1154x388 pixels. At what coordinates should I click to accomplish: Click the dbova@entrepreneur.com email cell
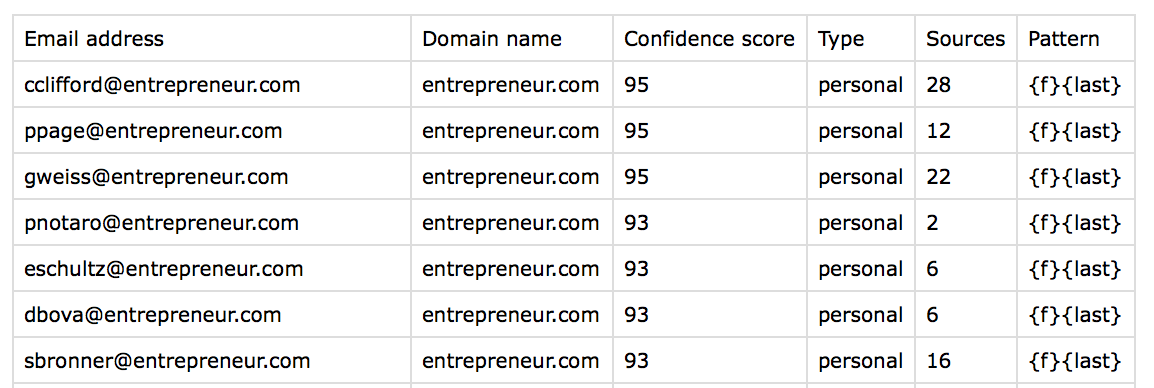point(212,315)
